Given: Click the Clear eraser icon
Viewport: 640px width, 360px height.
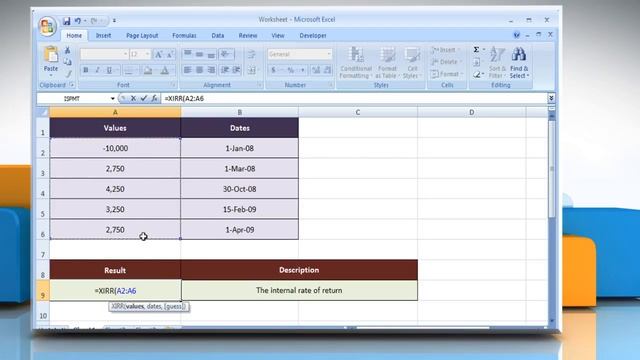Looking at the screenshot, I should click(476, 74).
